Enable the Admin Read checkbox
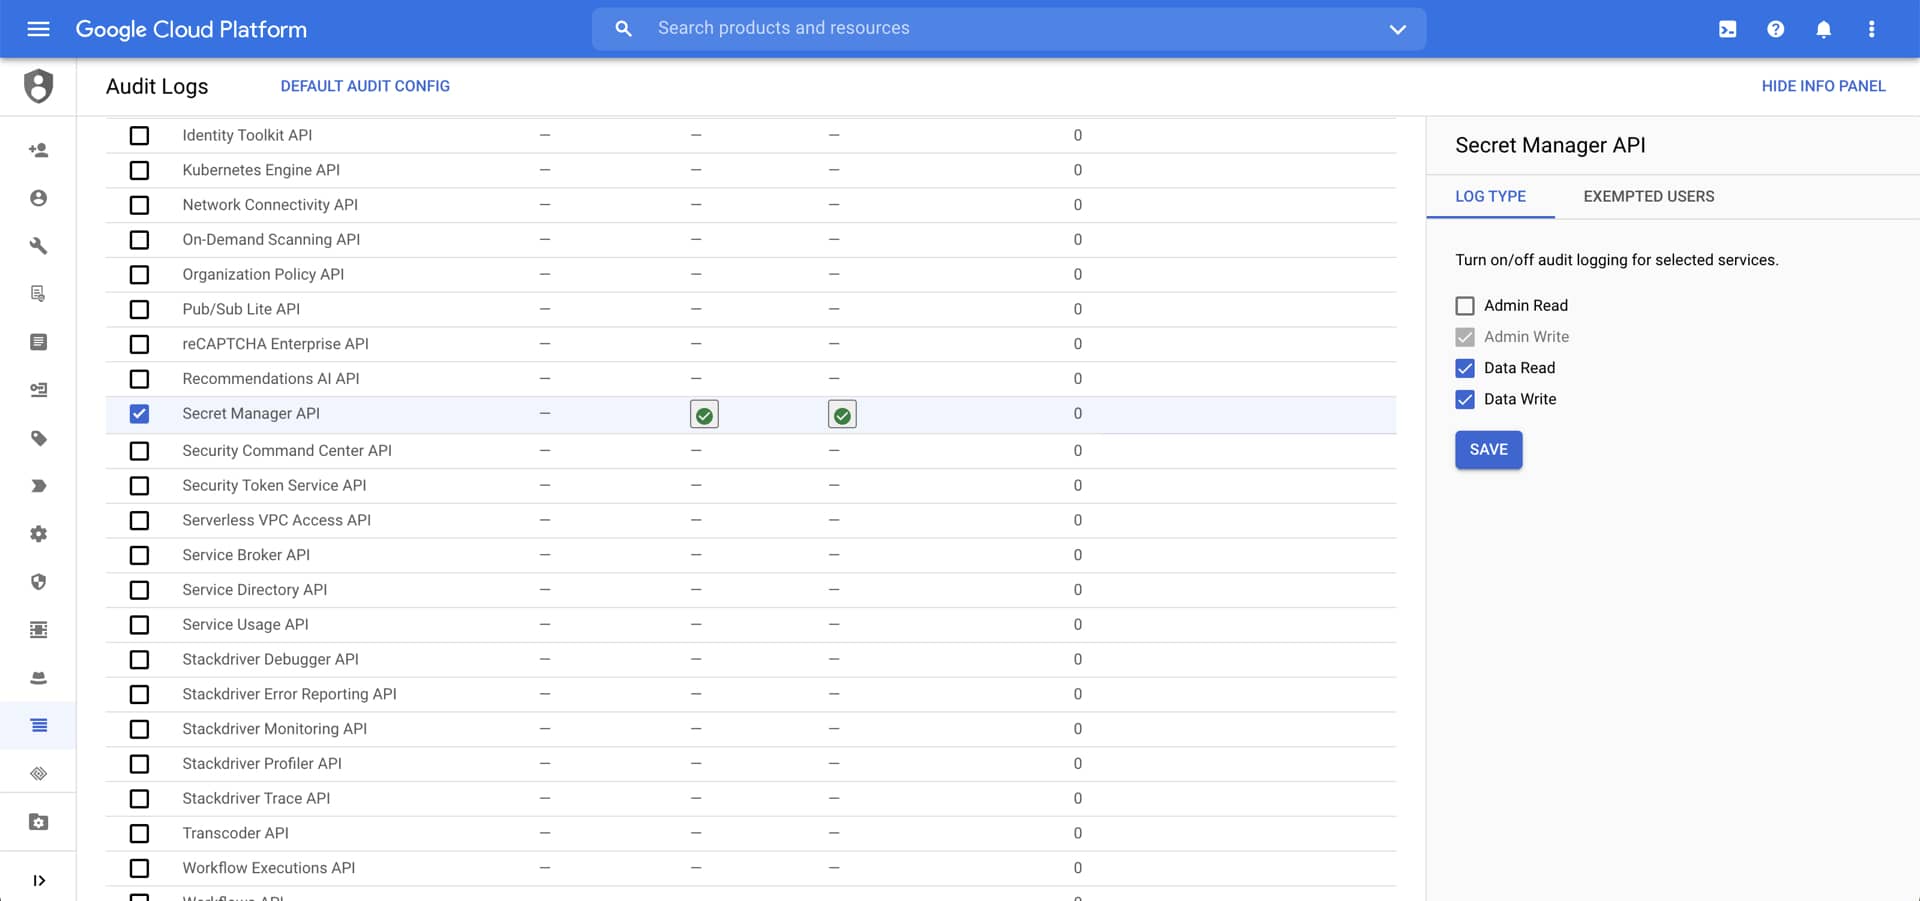Screen dimensions: 1920x901 1465,306
